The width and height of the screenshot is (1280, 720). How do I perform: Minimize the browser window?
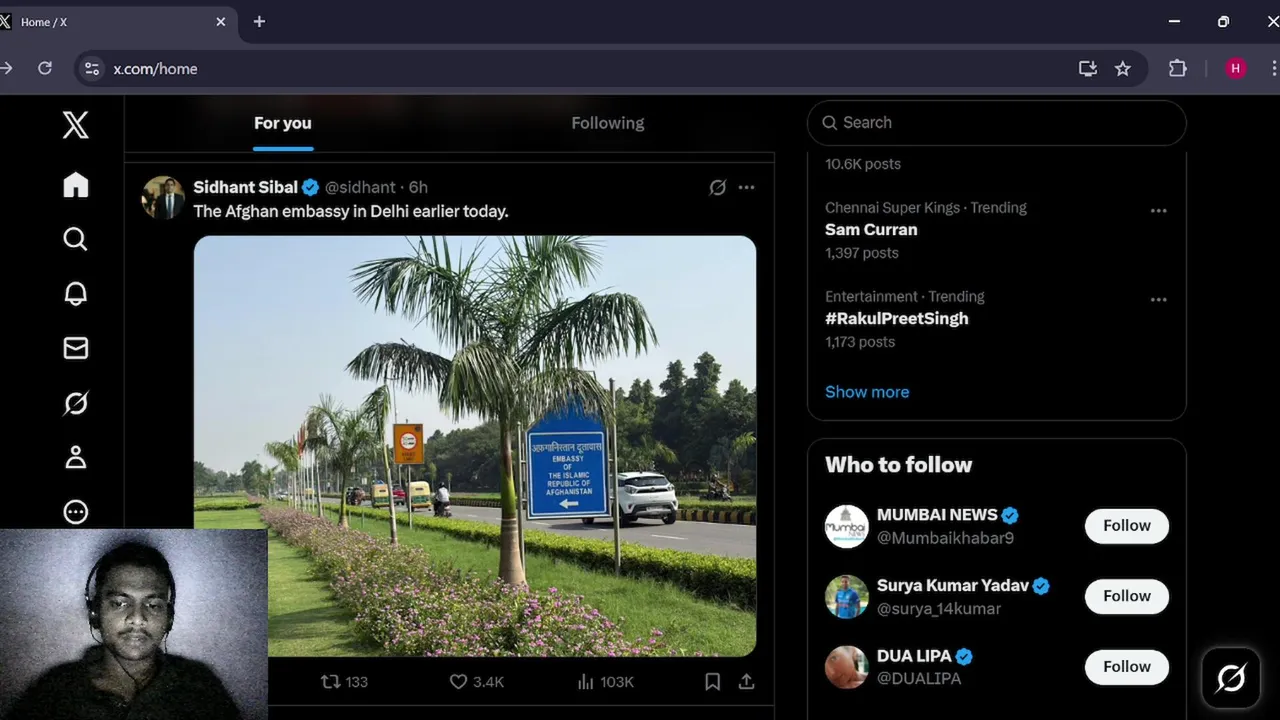click(x=1175, y=21)
